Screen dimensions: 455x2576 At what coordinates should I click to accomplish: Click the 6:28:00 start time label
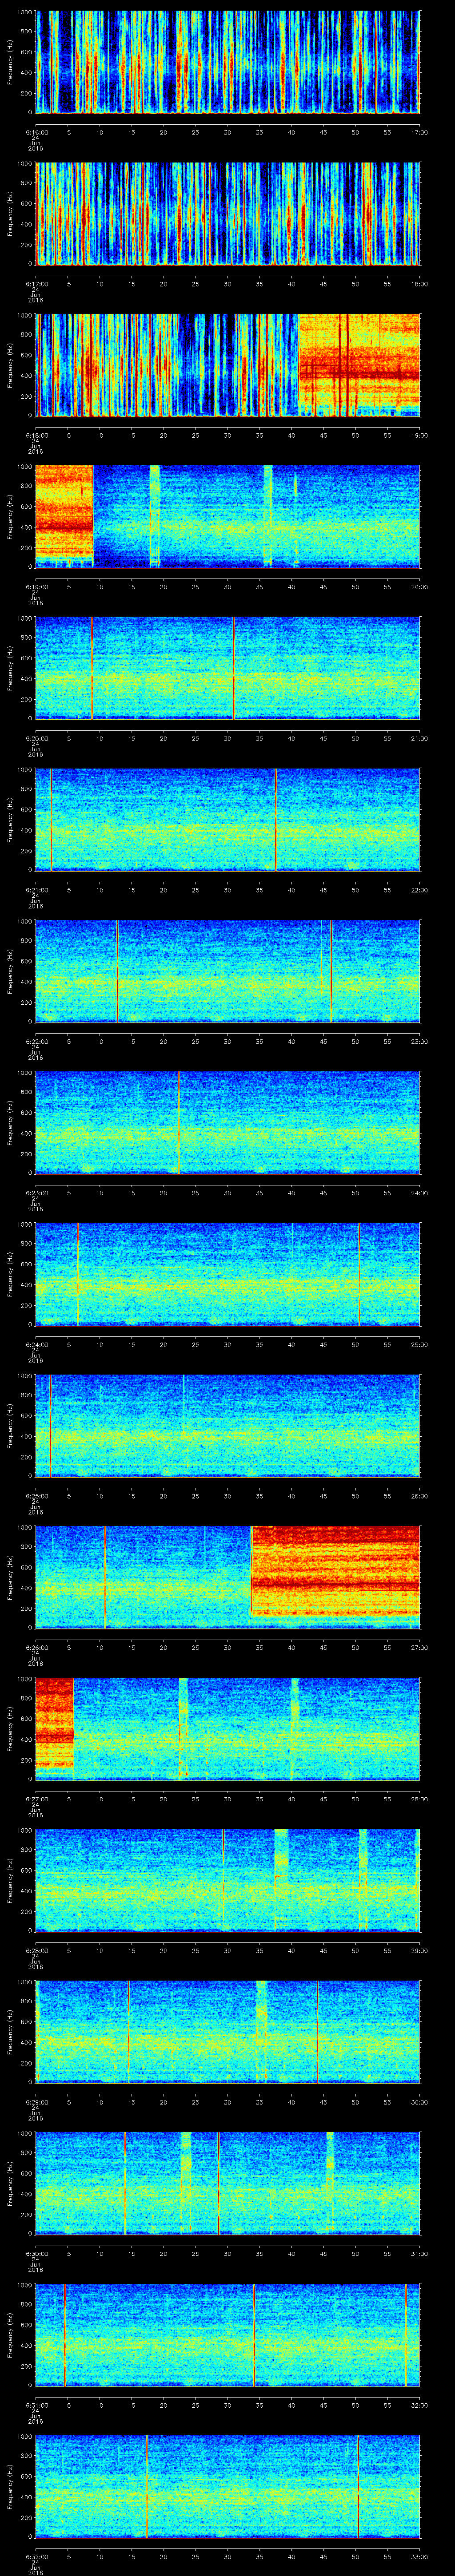[x=36, y=1950]
